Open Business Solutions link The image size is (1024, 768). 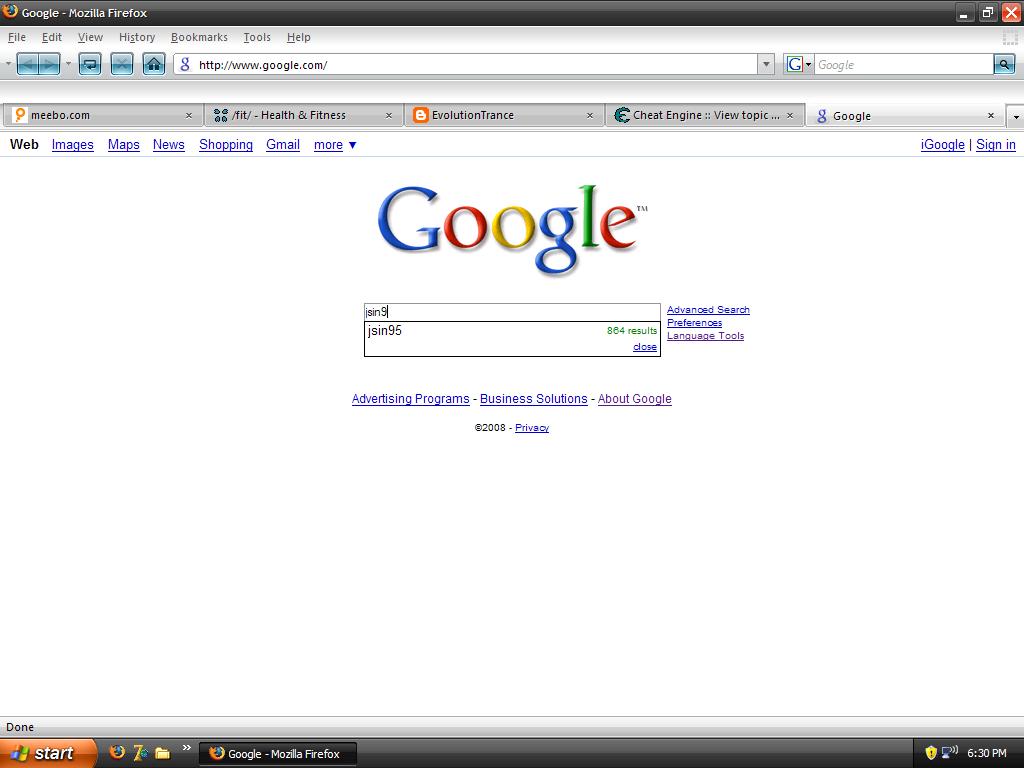click(x=534, y=399)
